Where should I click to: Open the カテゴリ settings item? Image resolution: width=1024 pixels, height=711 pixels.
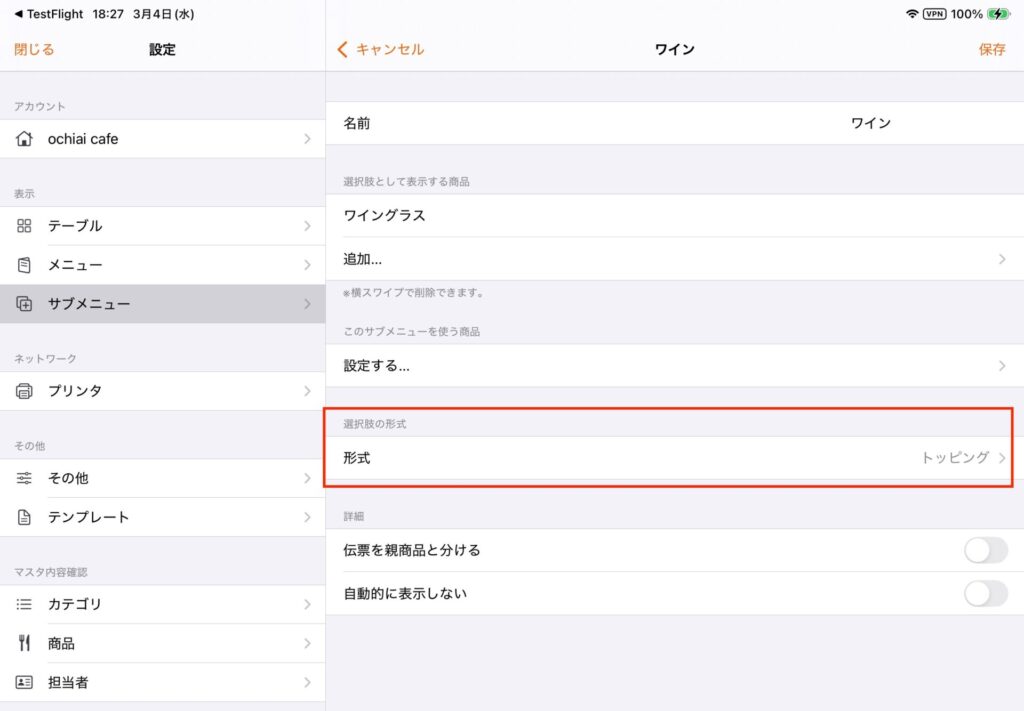point(162,604)
